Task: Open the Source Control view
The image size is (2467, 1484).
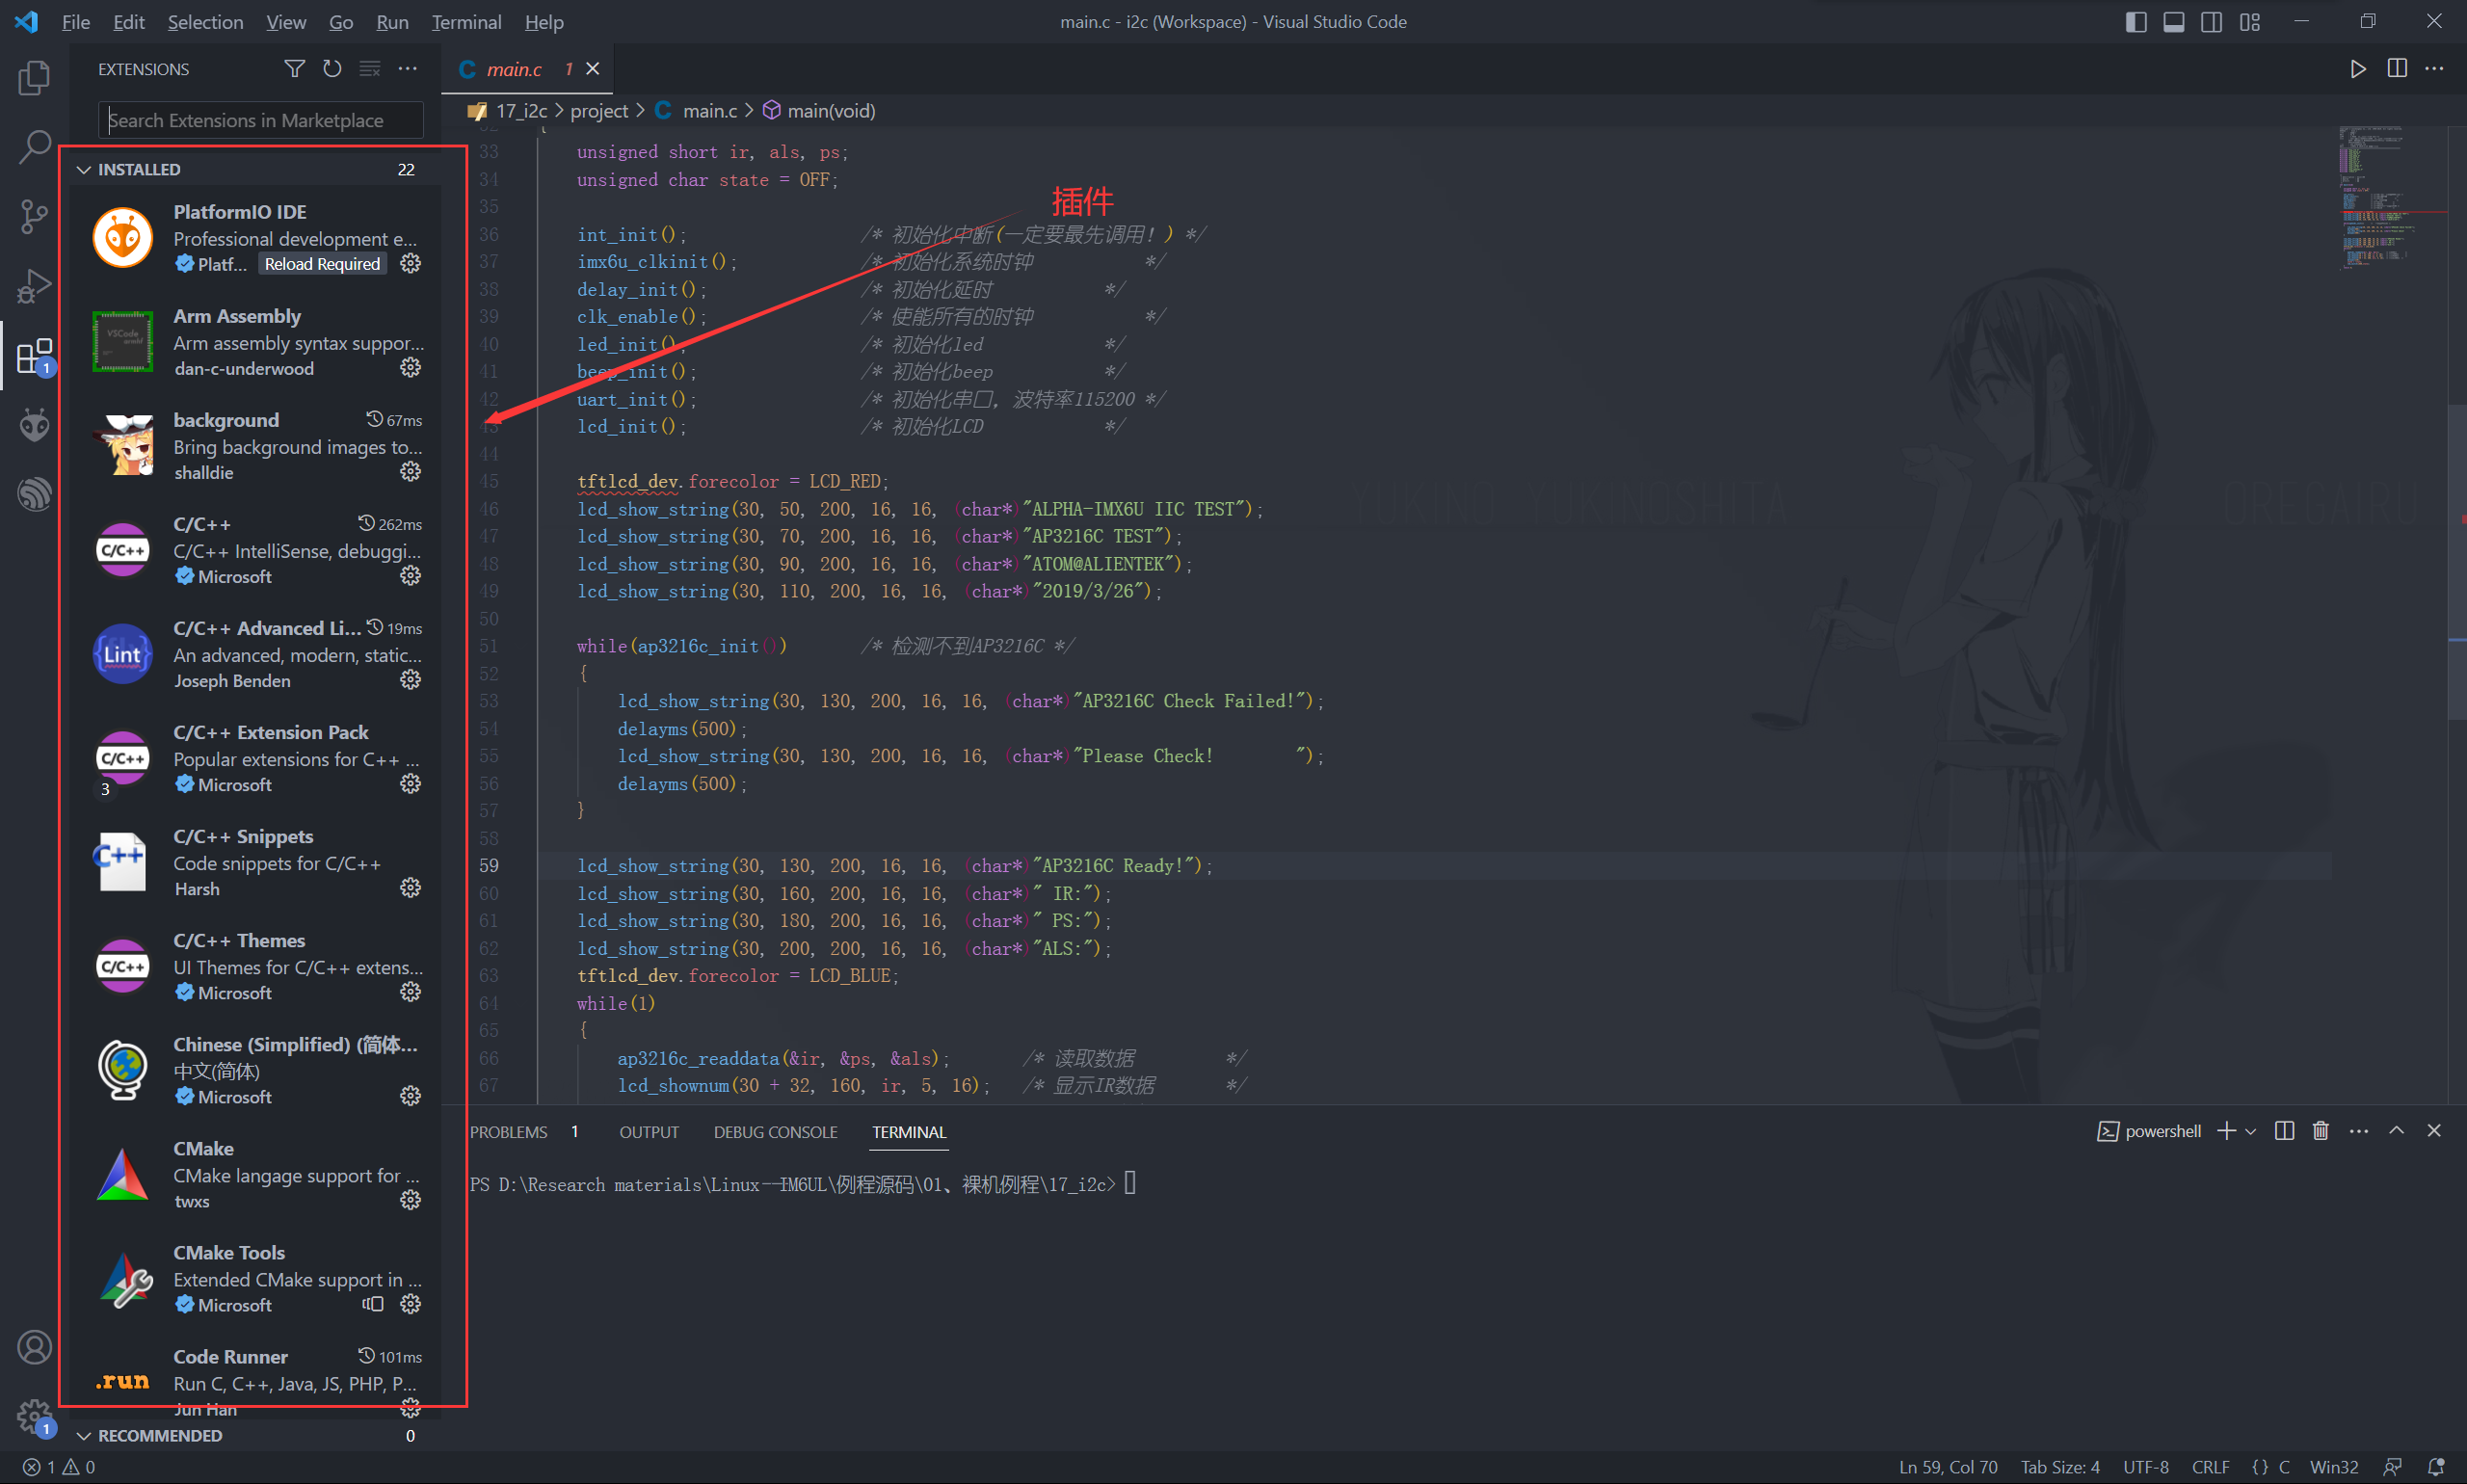Action: coord(34,215)
